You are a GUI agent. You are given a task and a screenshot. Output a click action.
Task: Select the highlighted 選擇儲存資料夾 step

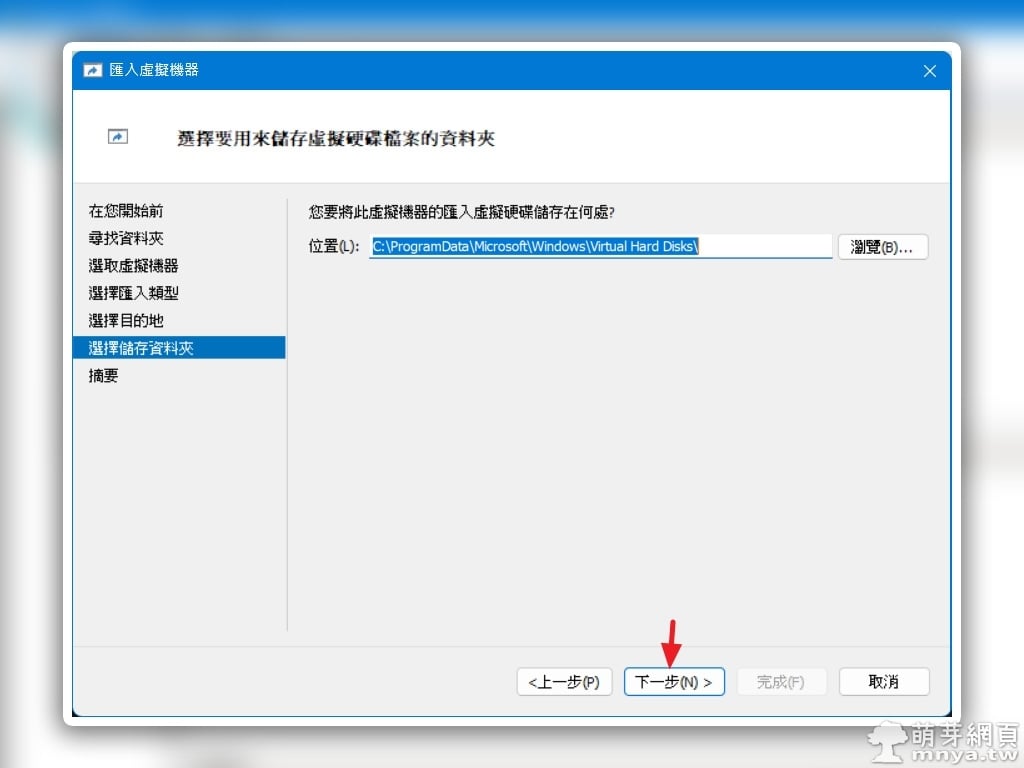(x=141, y=348)
